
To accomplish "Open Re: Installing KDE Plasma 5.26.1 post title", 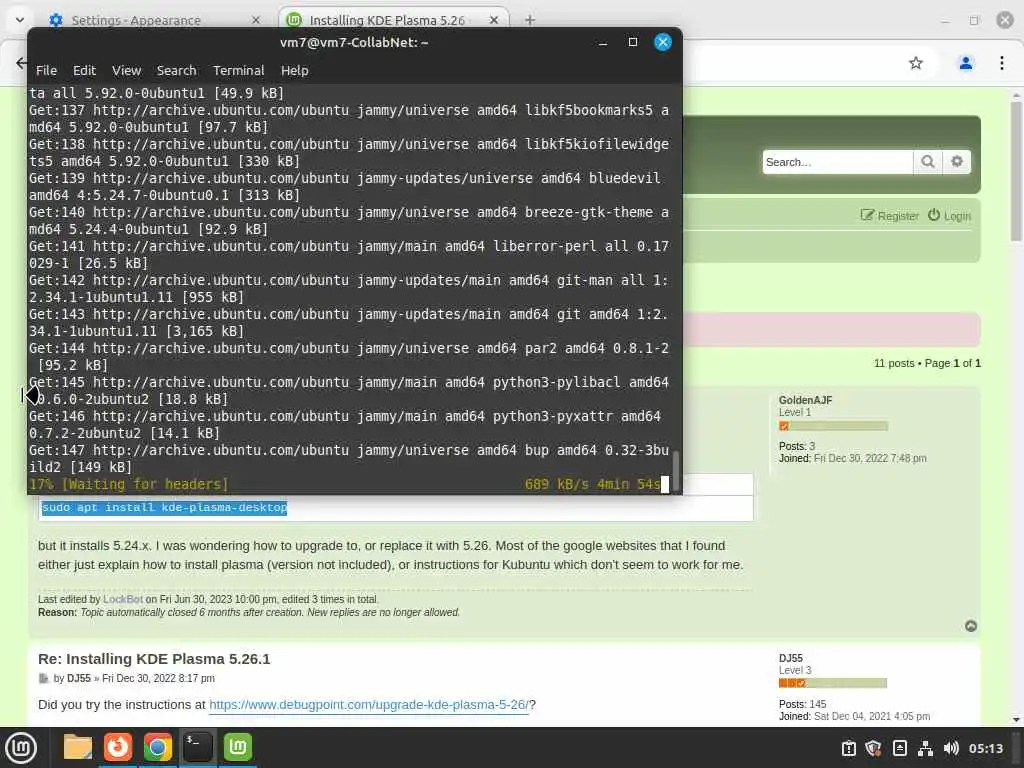I will pos(154,658).
